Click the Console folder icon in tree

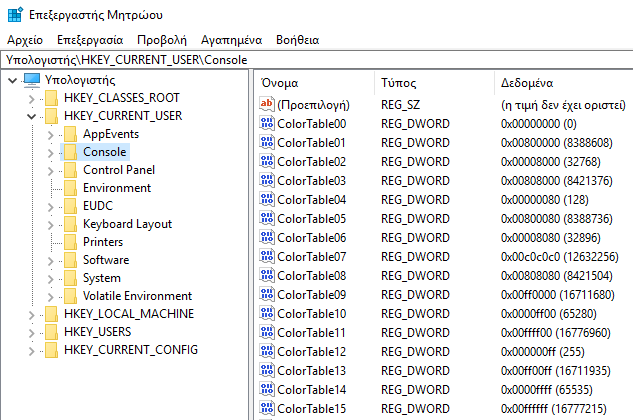69,152
